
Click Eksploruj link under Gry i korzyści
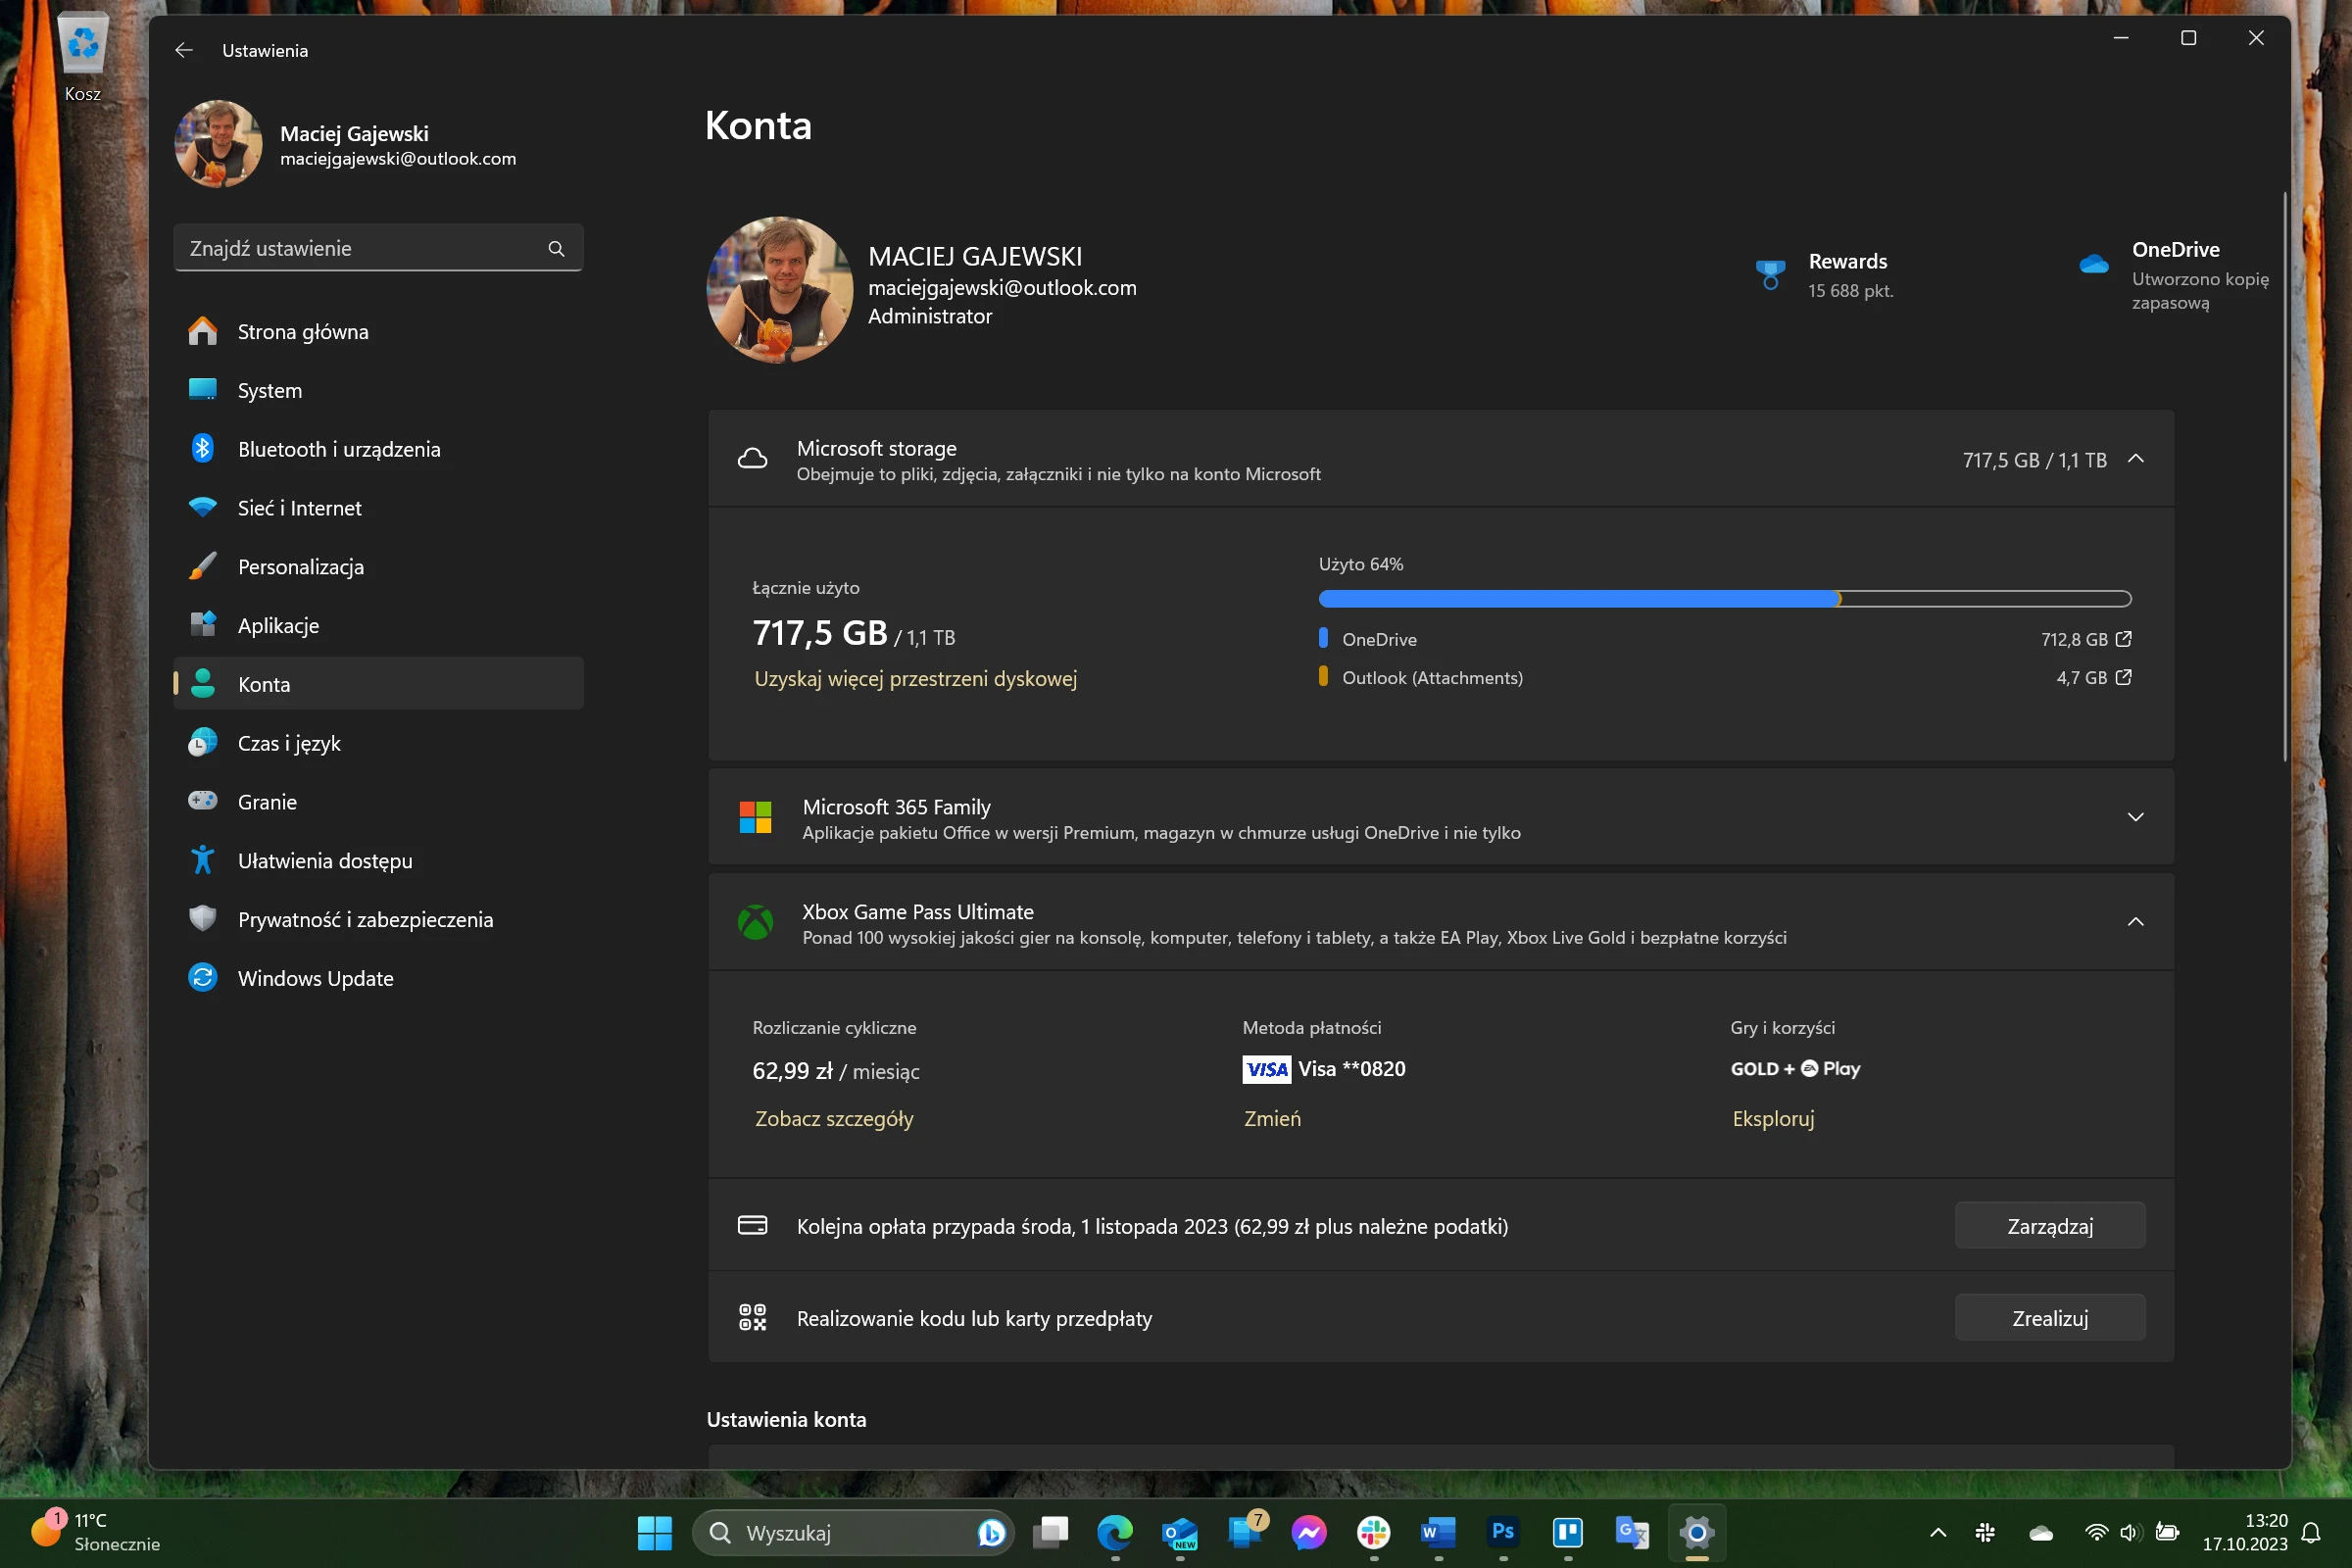(1773, 1119)
